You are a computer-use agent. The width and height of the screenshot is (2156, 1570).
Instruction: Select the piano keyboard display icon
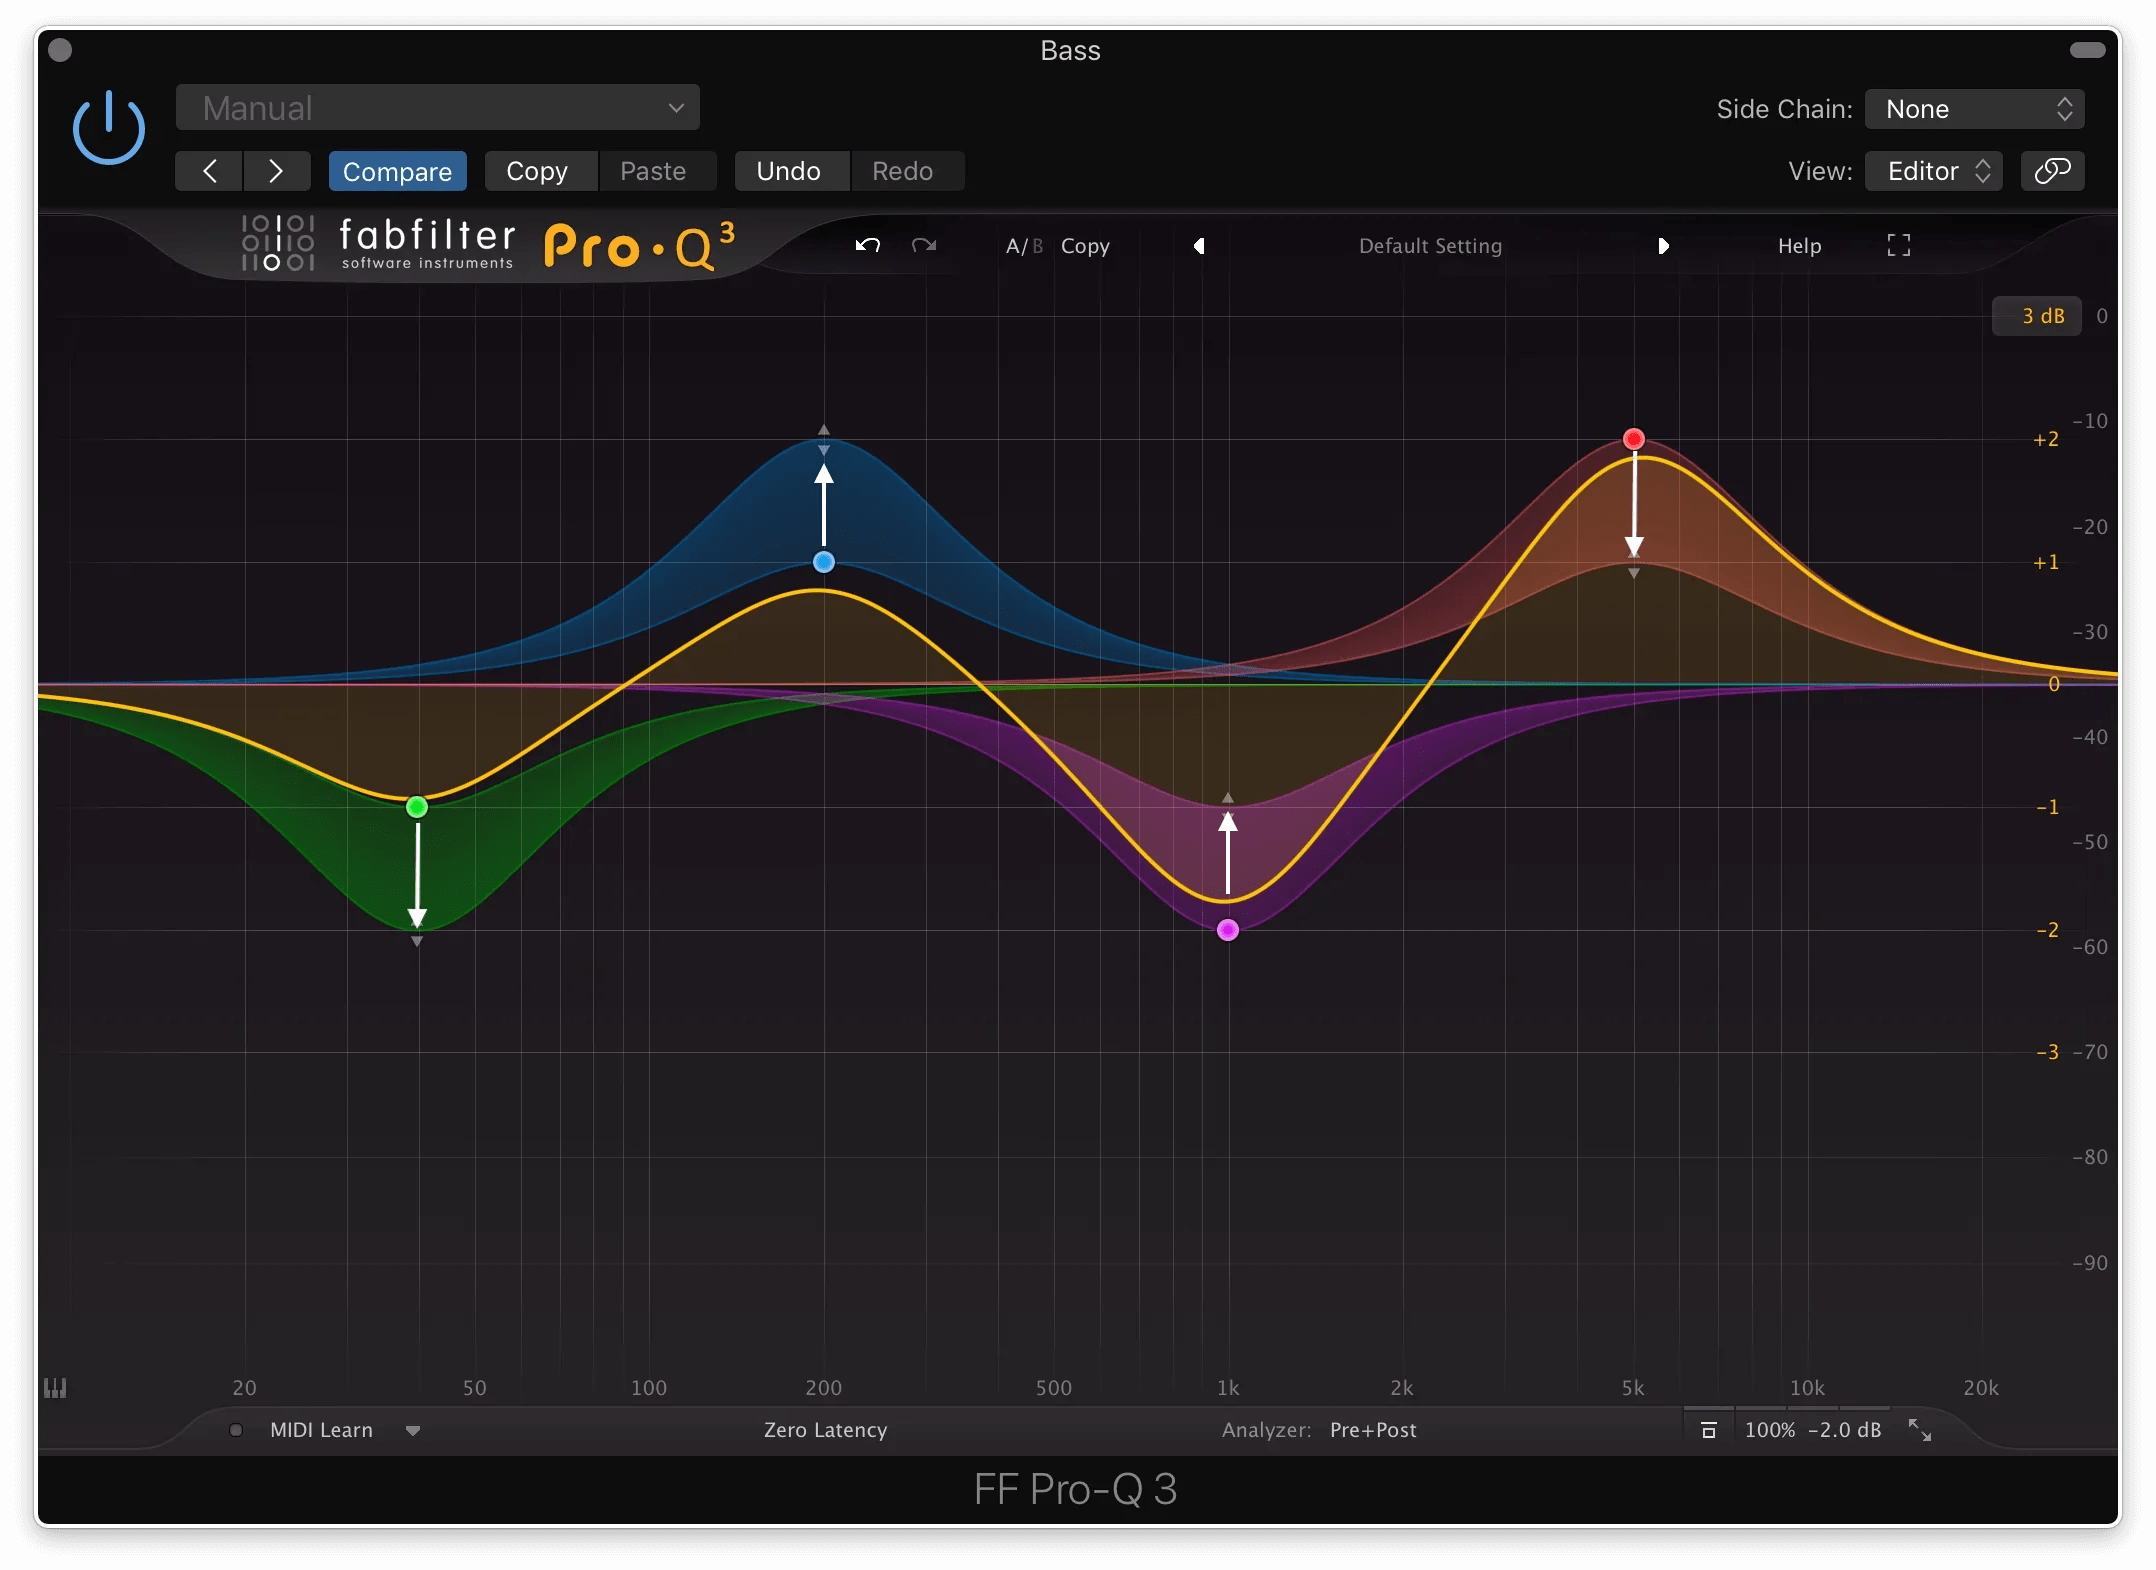(56, 1388)
